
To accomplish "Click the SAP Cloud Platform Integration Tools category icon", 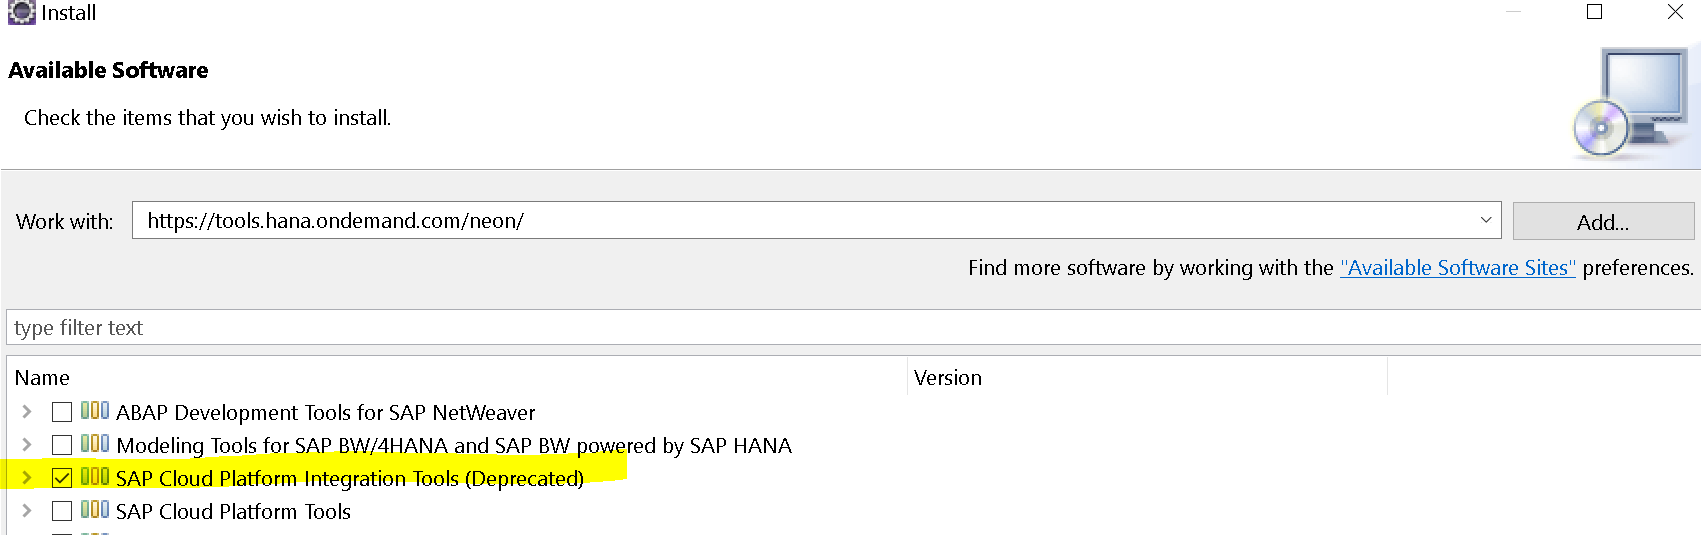I will coord(95,476).
